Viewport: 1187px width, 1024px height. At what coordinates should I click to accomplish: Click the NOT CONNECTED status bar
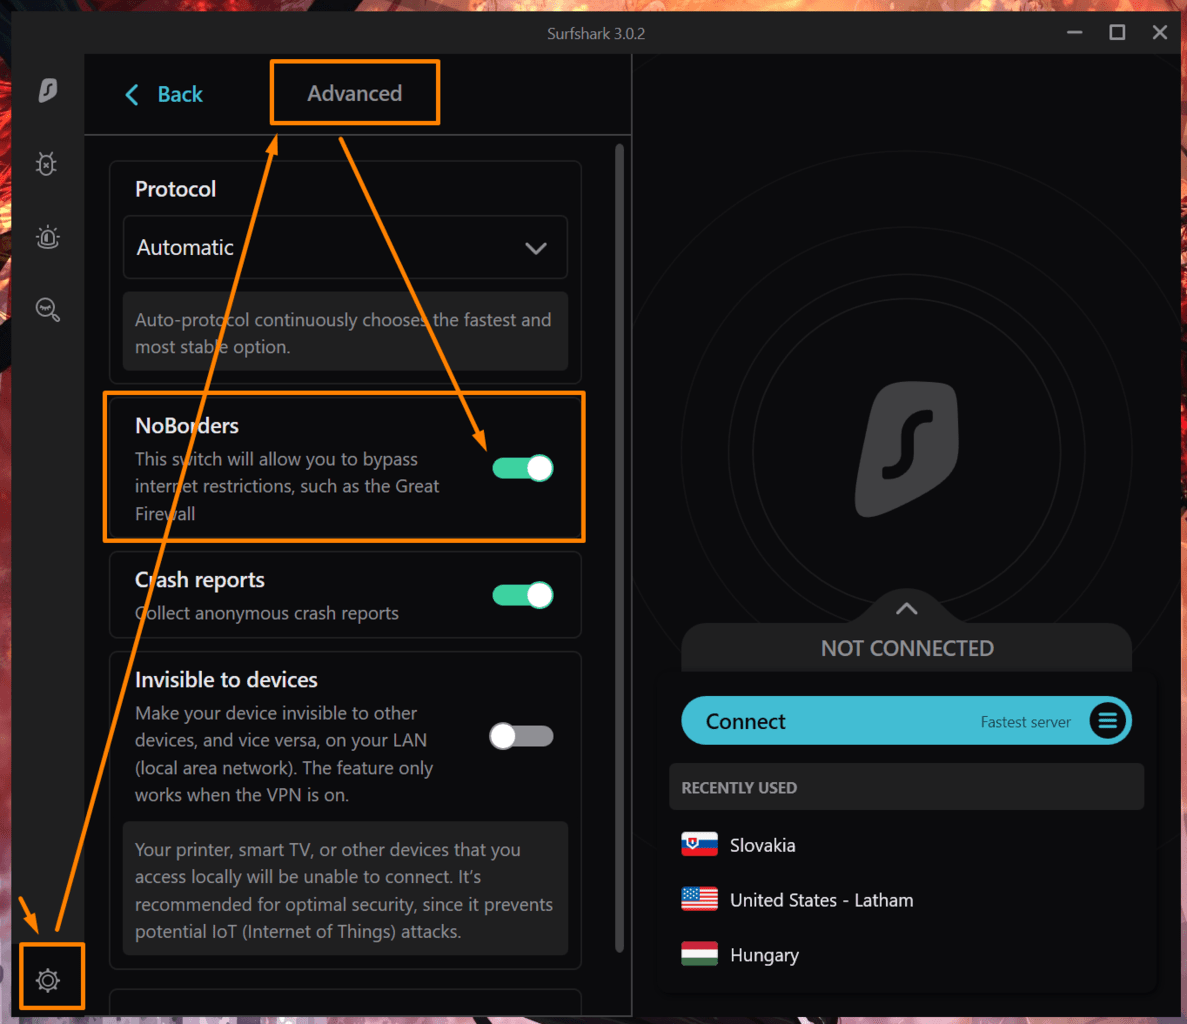click(x=906, y=648)
